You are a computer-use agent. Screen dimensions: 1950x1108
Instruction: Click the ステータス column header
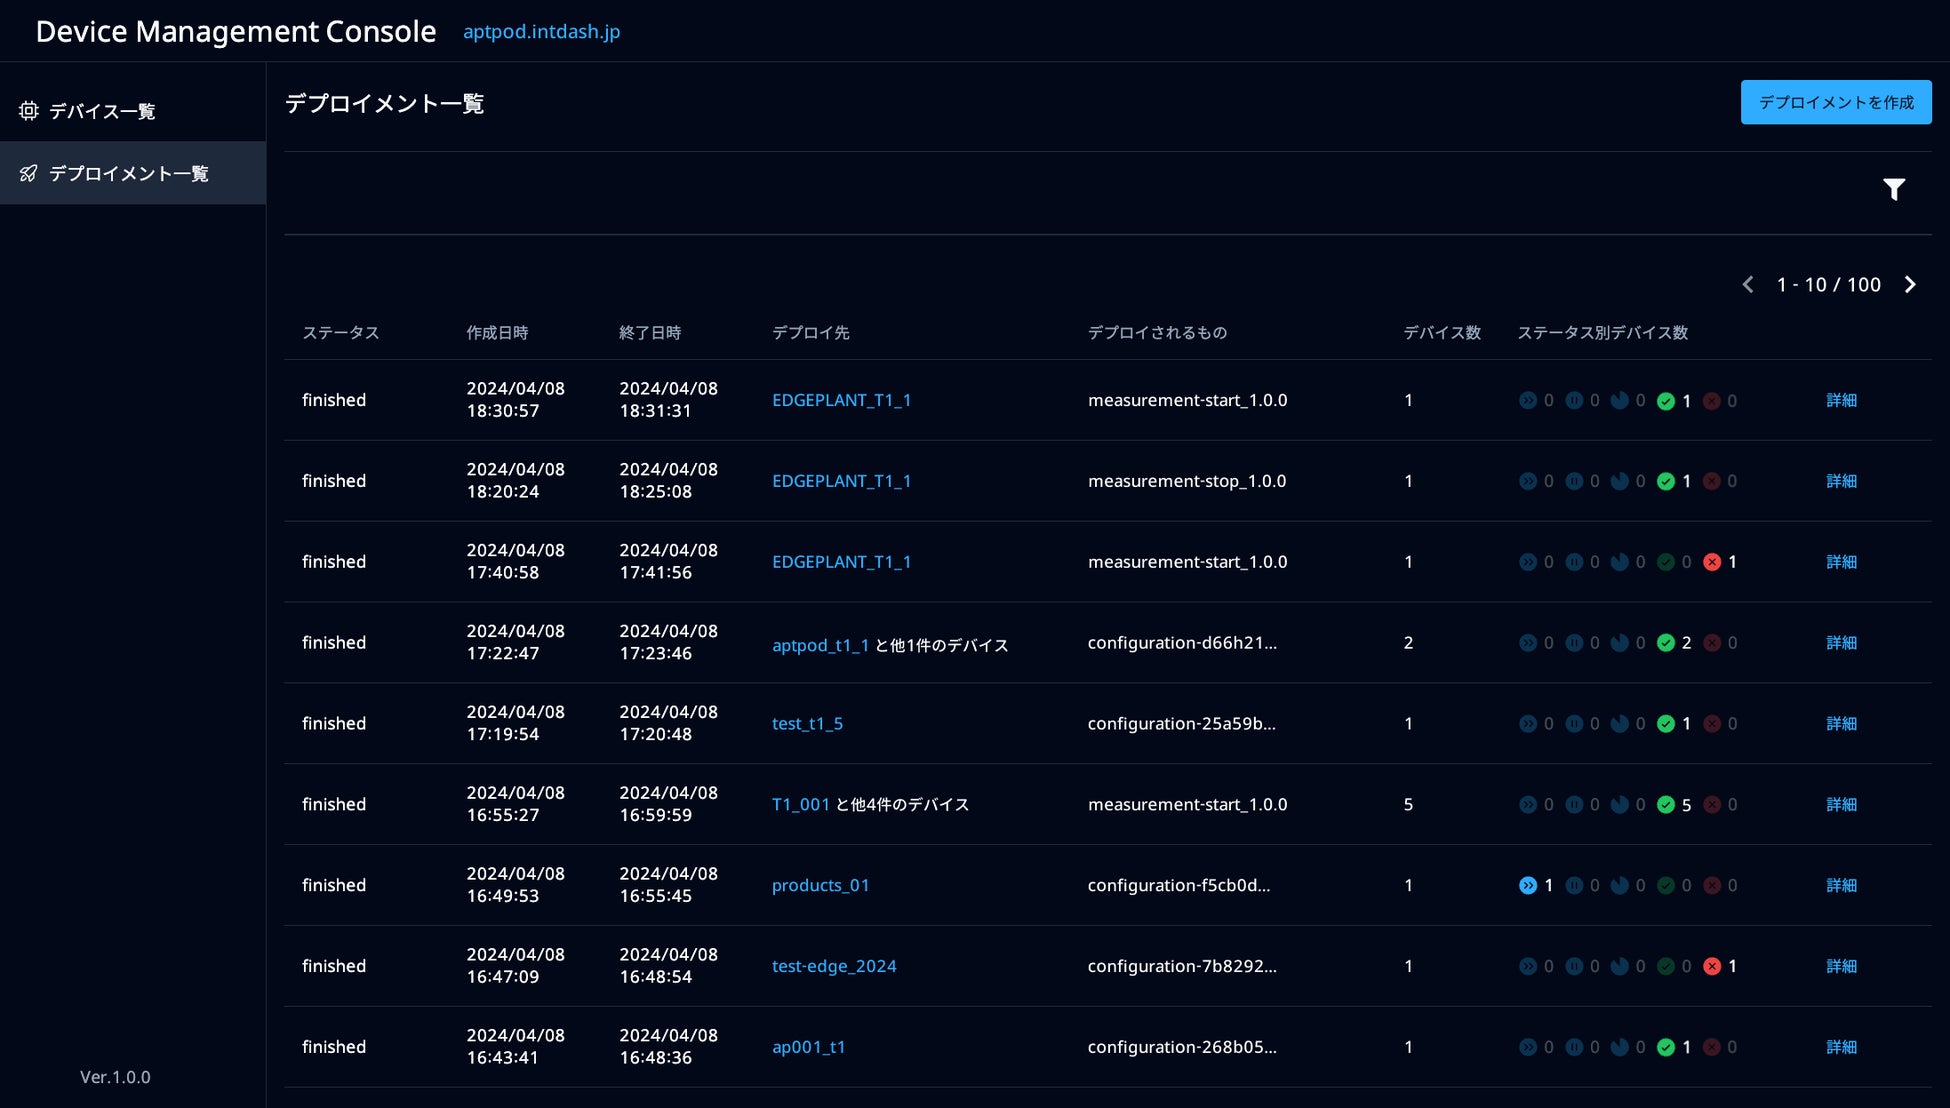coord(340,332)
